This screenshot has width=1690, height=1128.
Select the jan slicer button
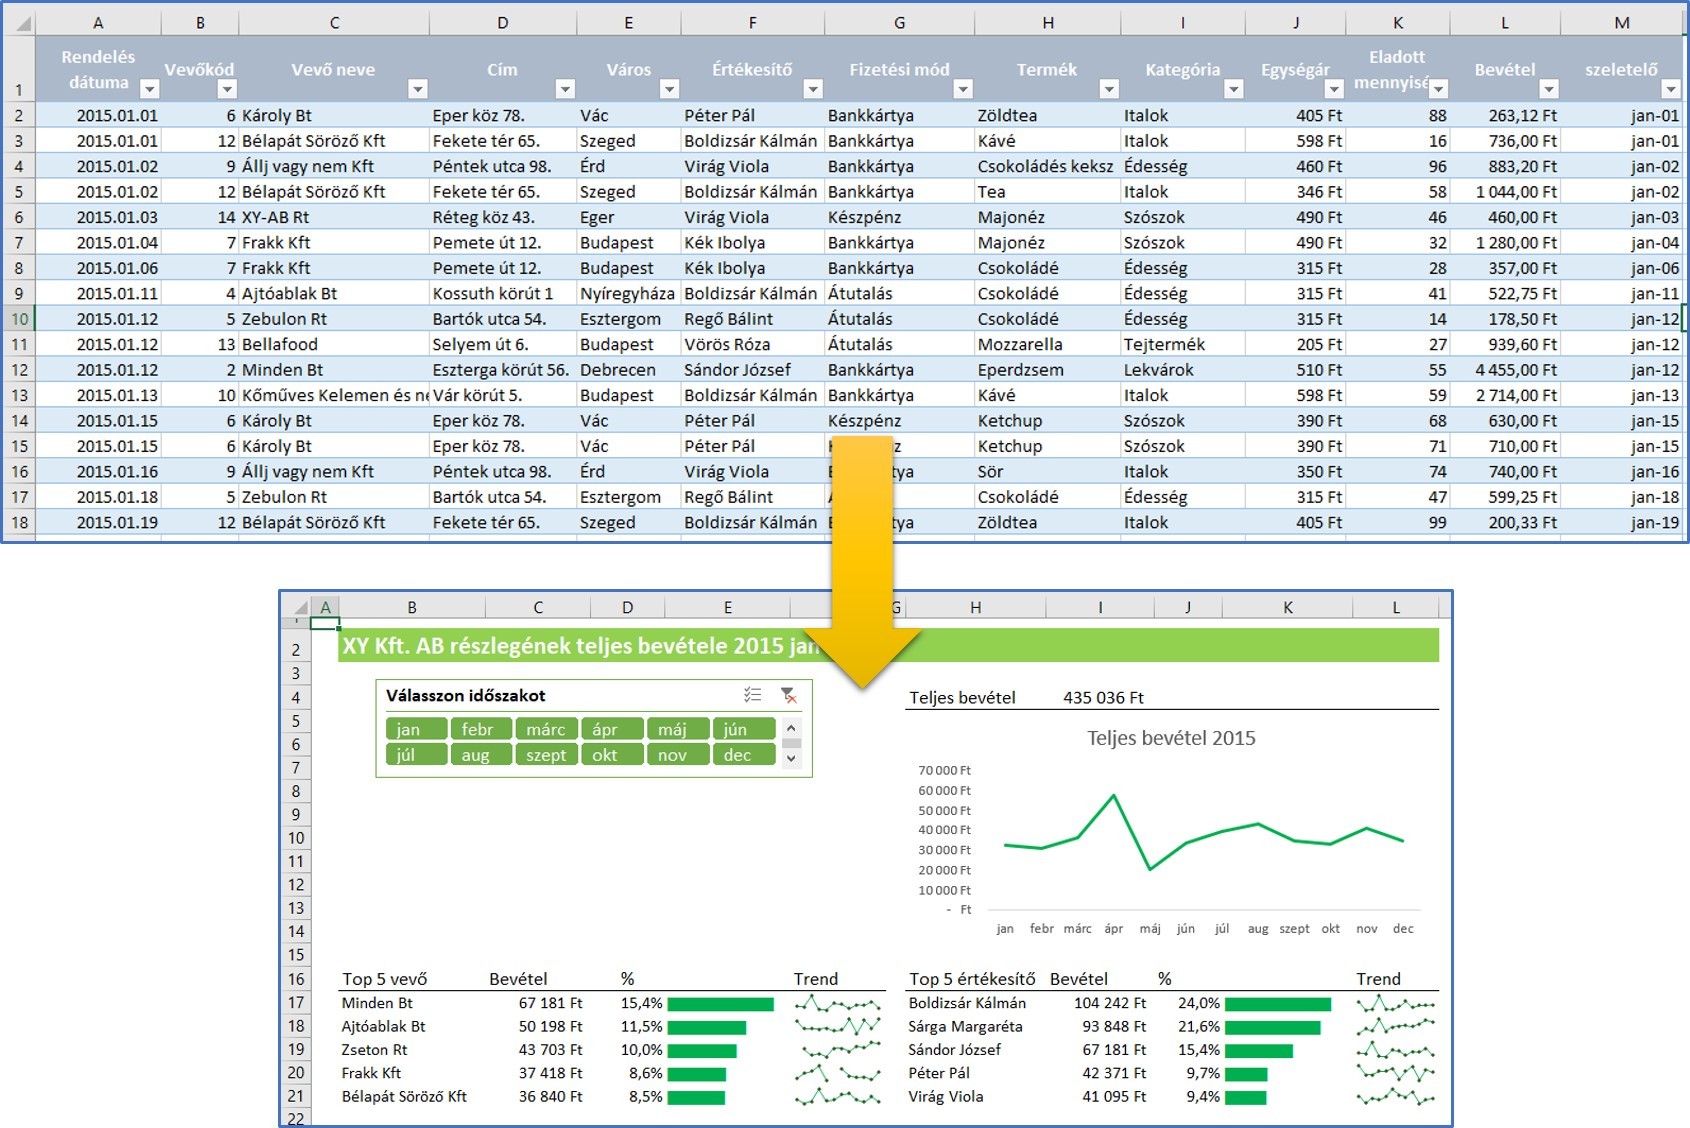click(x=416, y=729)
